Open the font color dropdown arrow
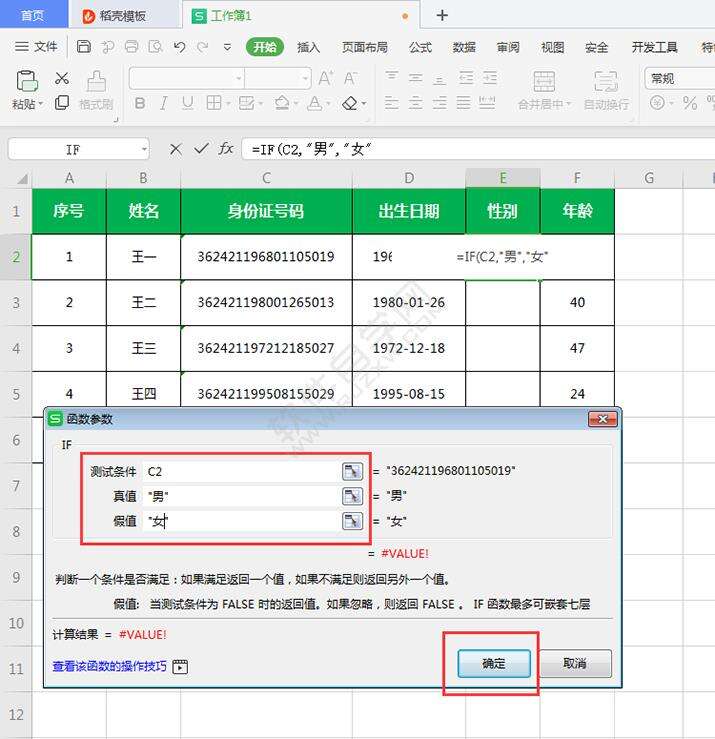Screen dimensions: 715x739 (x=329, y=104)
